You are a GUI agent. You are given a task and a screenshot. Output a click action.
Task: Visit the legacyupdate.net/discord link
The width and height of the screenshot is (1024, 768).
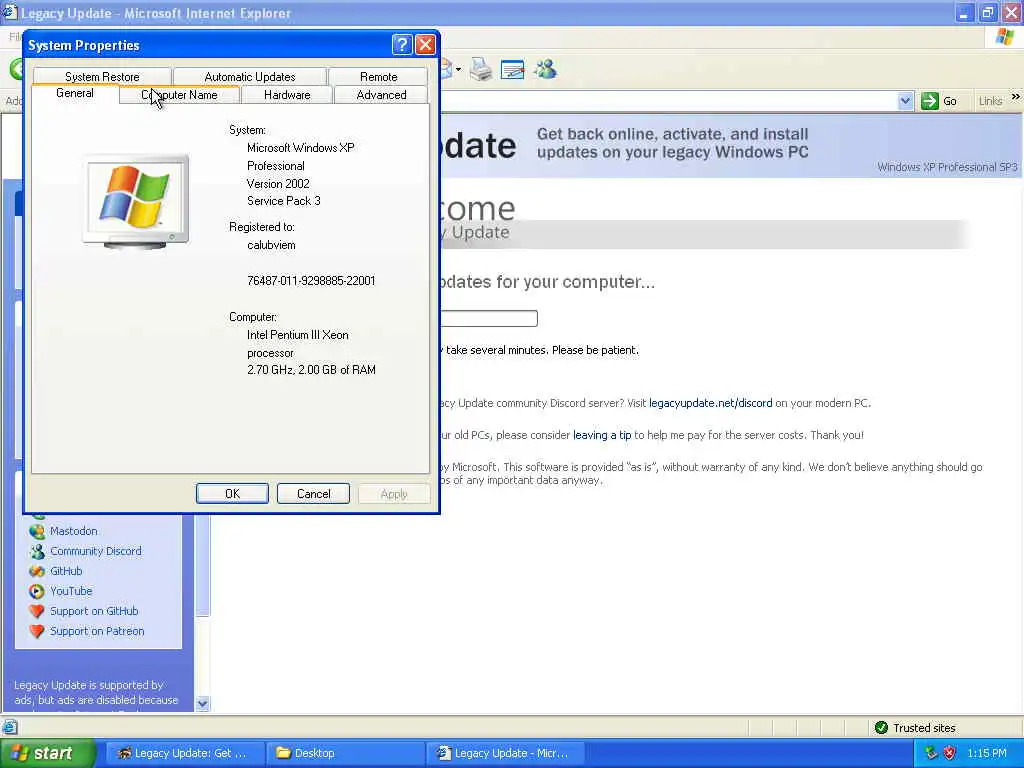coord(711,403)
